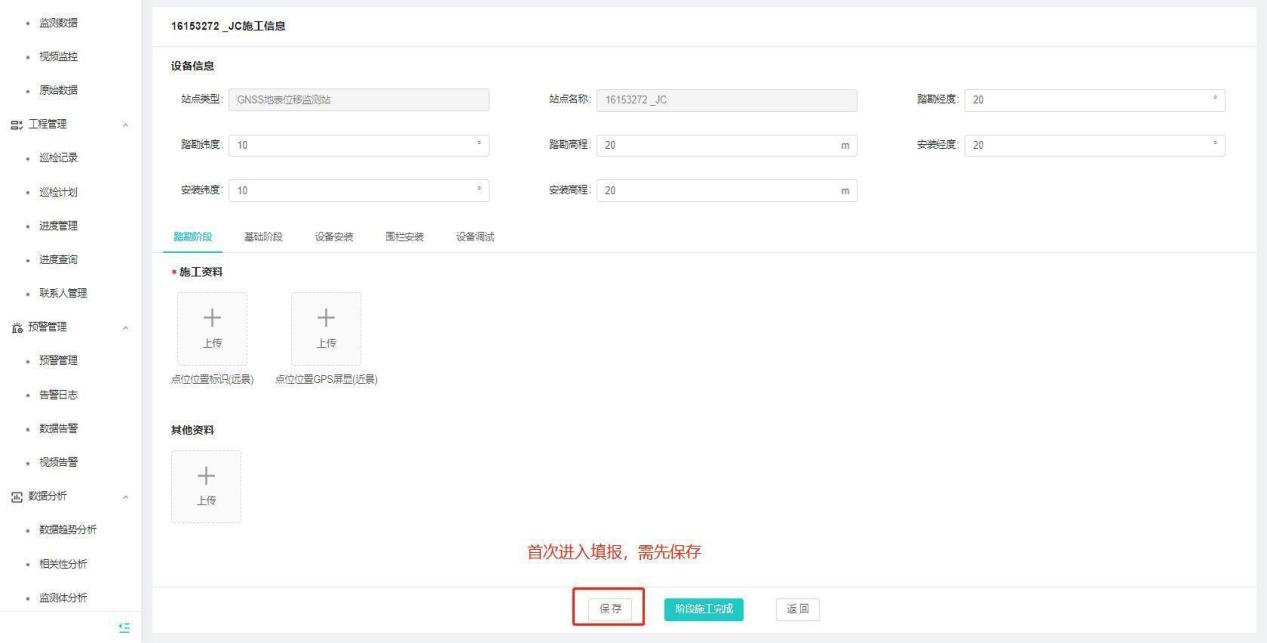Click the upload plus for 点位位置GPS屏显(近景)
The image size is (1267, 643).
coord(325,317)
